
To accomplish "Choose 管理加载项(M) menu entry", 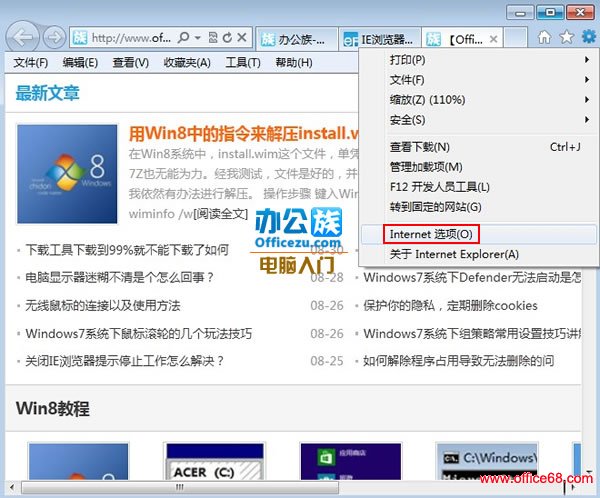I will tap(479, 167).
